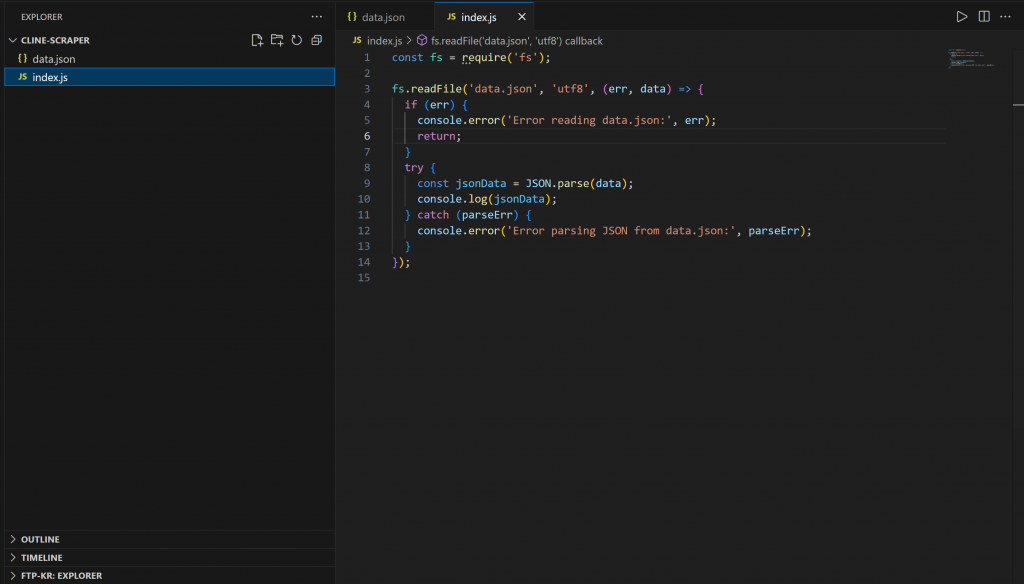1024x584 pixels.
Task: Expand the Outline panel
Action: pyautogui.click(x=40, y=540)
